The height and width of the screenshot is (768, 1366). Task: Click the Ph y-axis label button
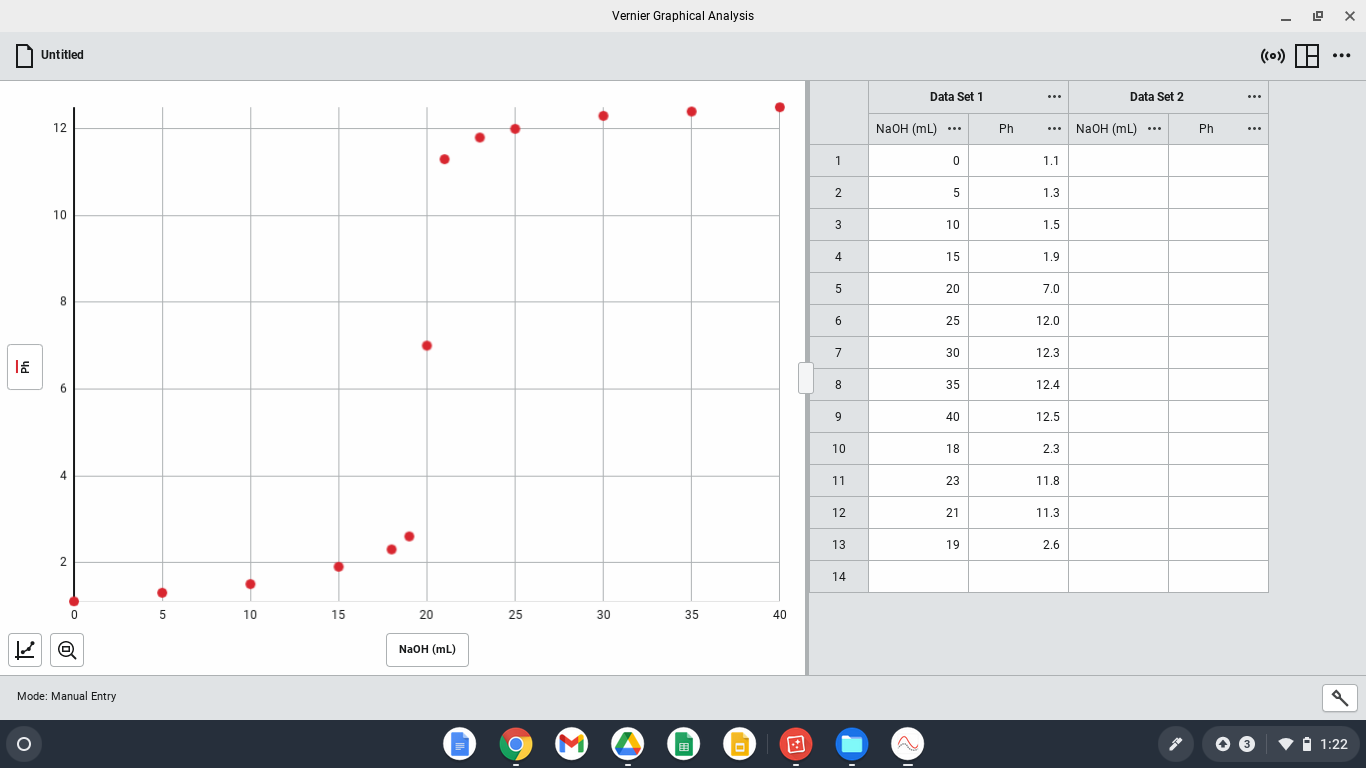coord(25,367)
